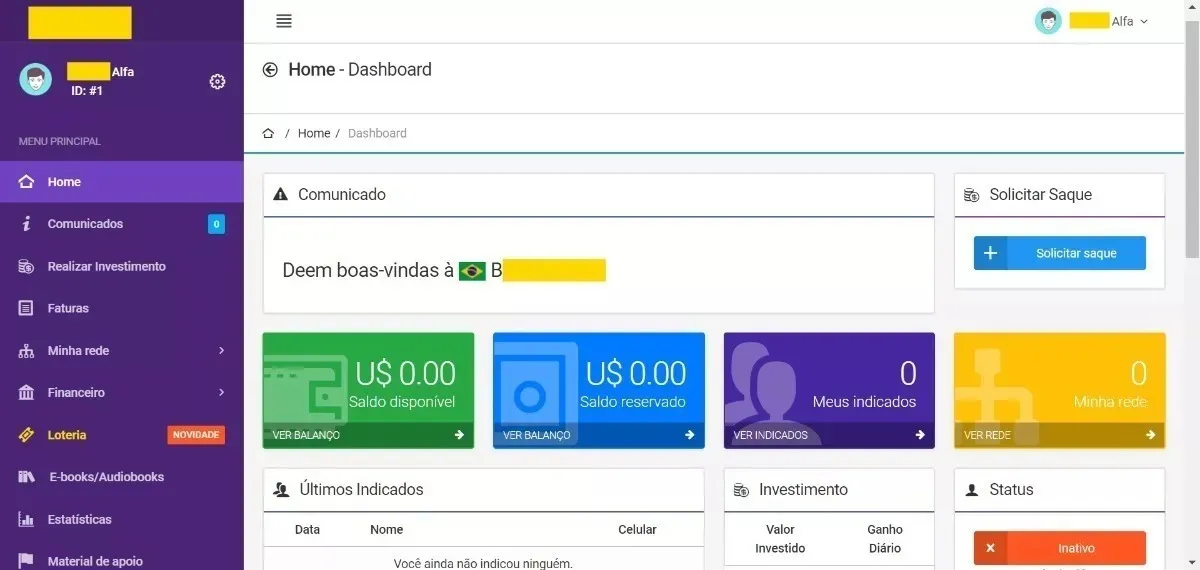The width and height of the screenshot is (1200, 570).
Task: Click the breadcrumb home icon
Action: pos(268,133)
